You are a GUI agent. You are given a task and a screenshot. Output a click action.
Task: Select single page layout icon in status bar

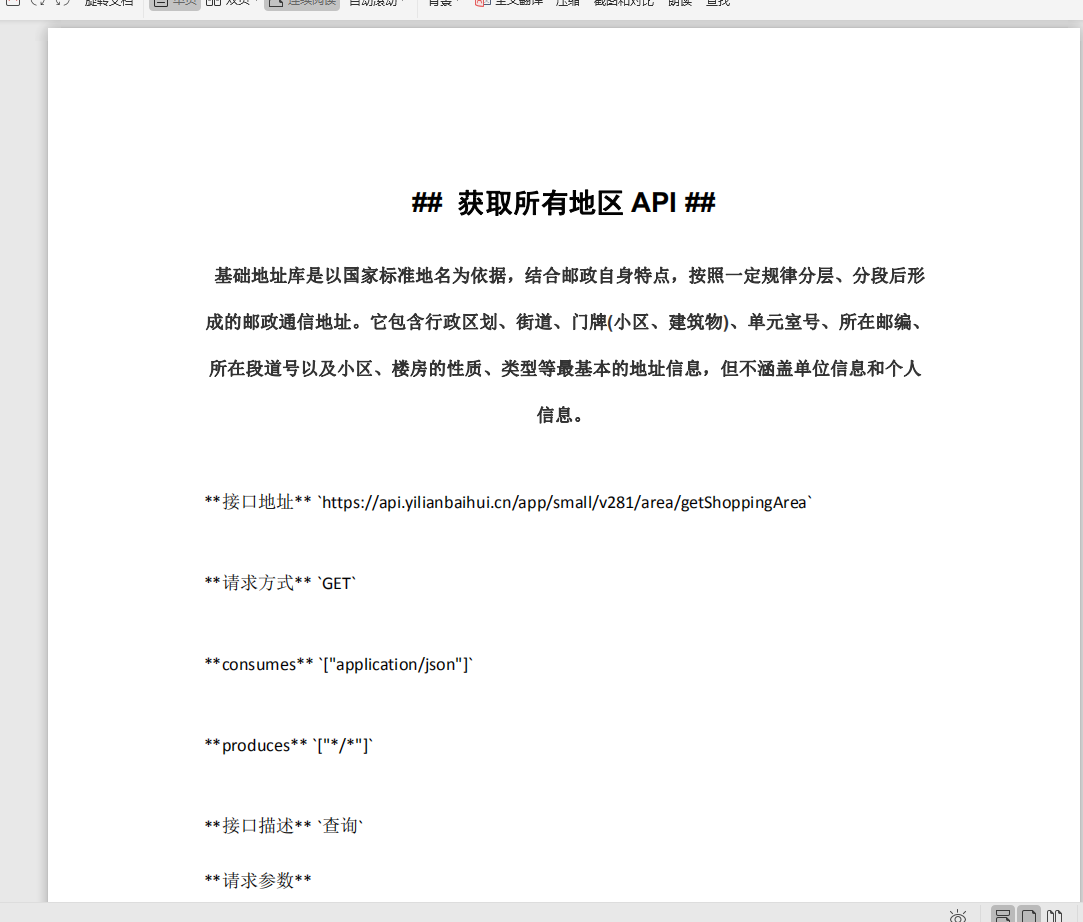coord(1029,915)
